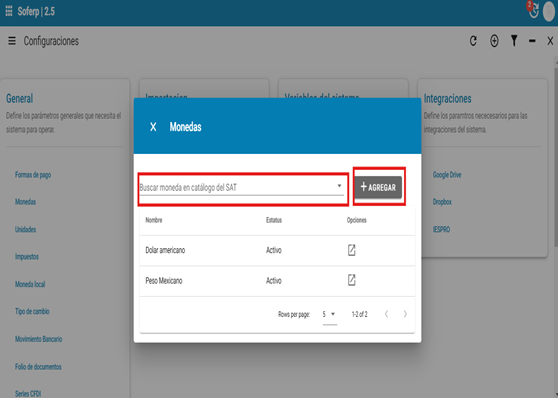The image size is (558, 398).
Task: Select the Dolar americano name cell
Action: point(165,250)
